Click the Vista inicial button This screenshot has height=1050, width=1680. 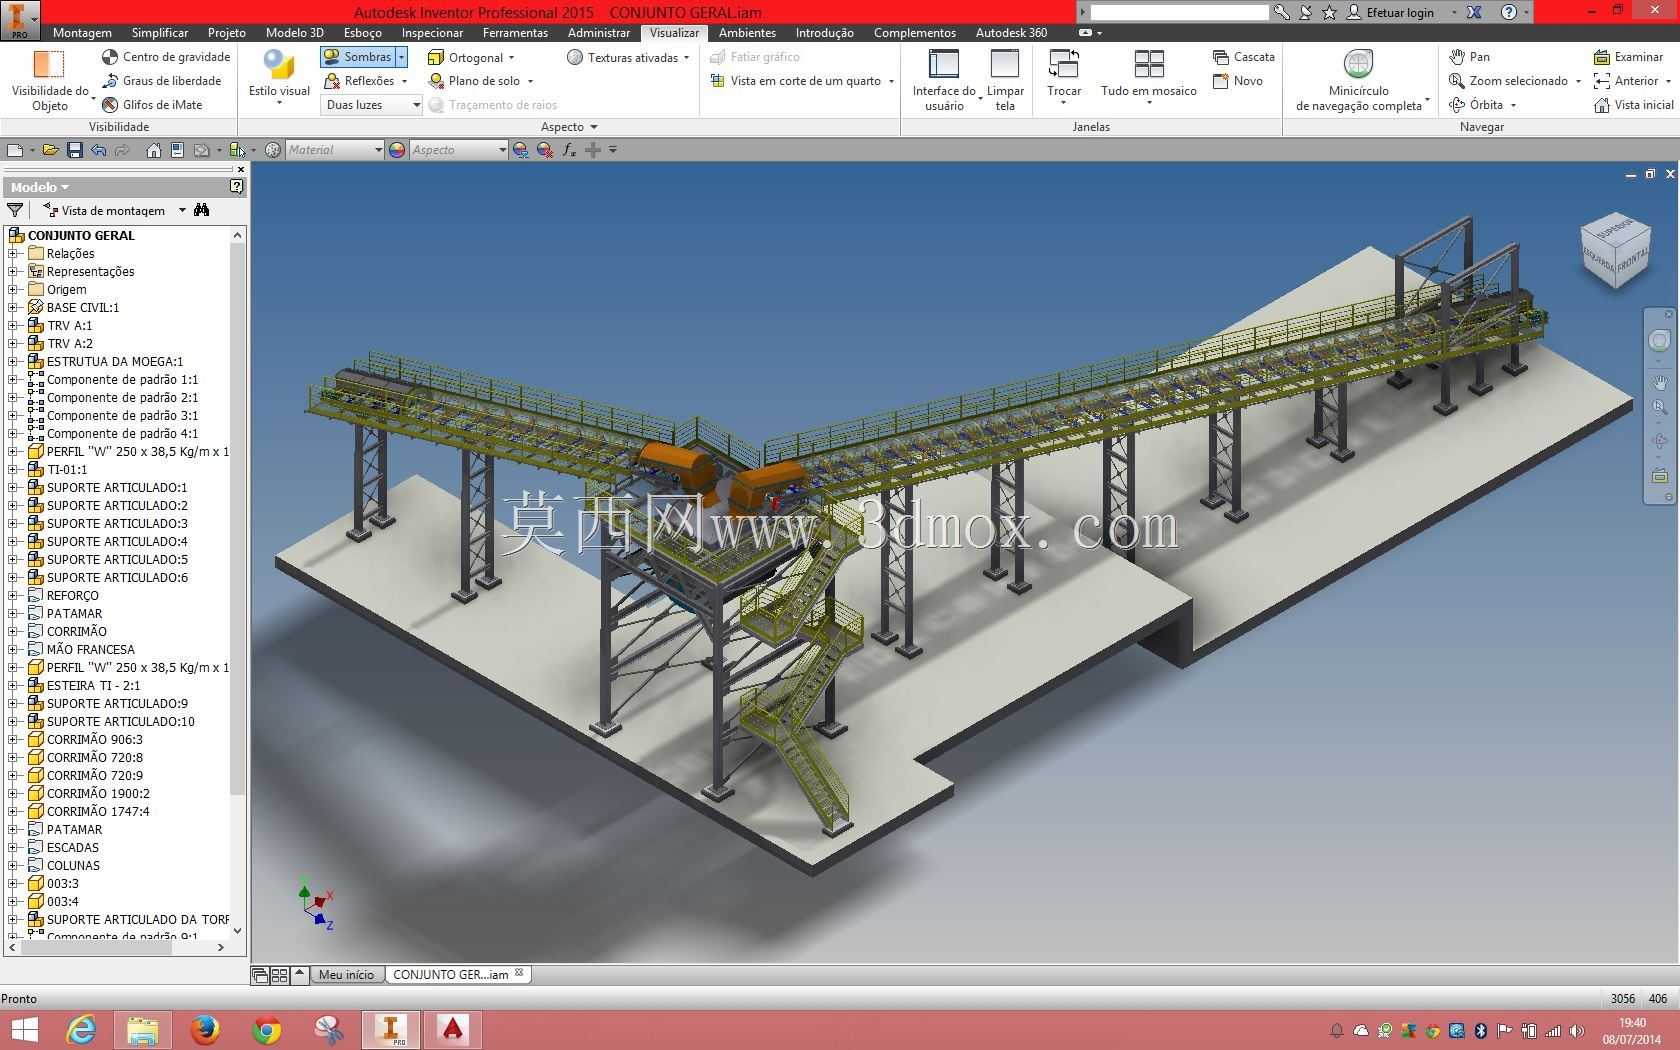1633,105
